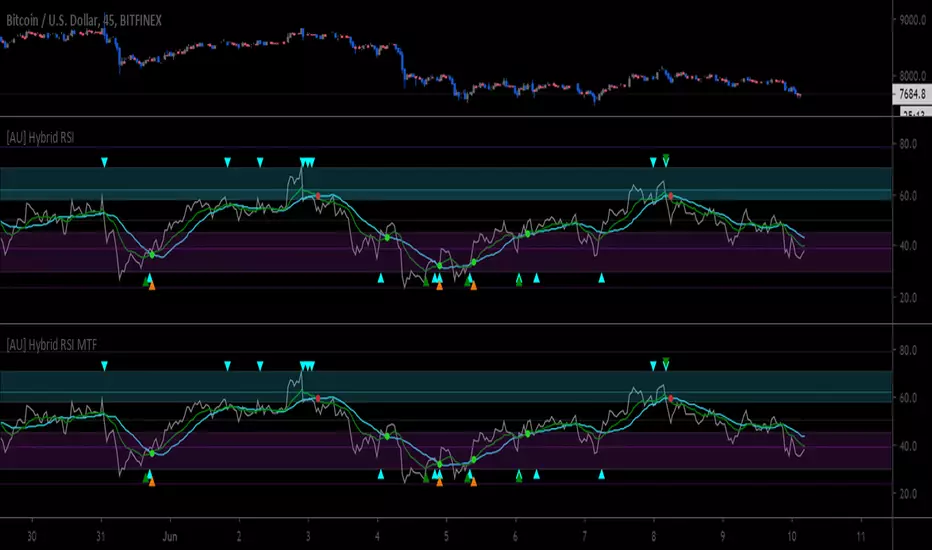Click the first cyan down-arrow in Hybrid RSI MTF pane
The height and width of the screenshot is (550, 932).
pyautogui.click(x=103, y=366)
